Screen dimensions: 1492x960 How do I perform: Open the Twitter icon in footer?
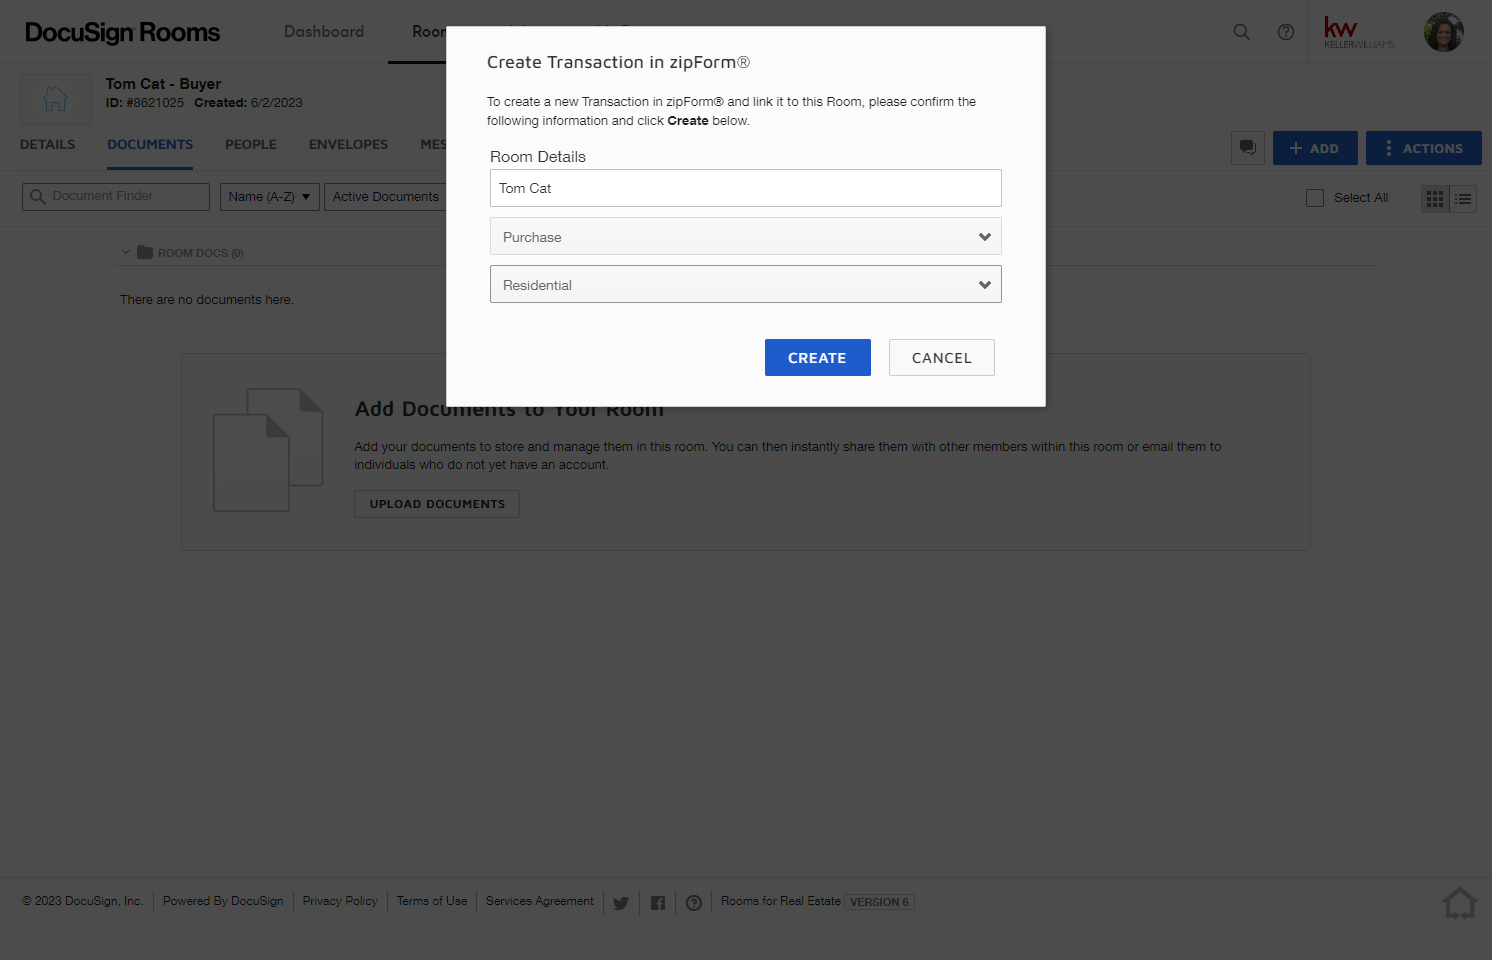[621, 903]
